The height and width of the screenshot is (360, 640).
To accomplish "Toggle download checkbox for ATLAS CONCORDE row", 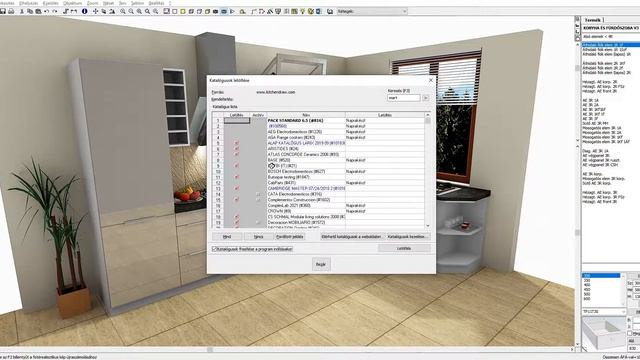I will [237, 155].
